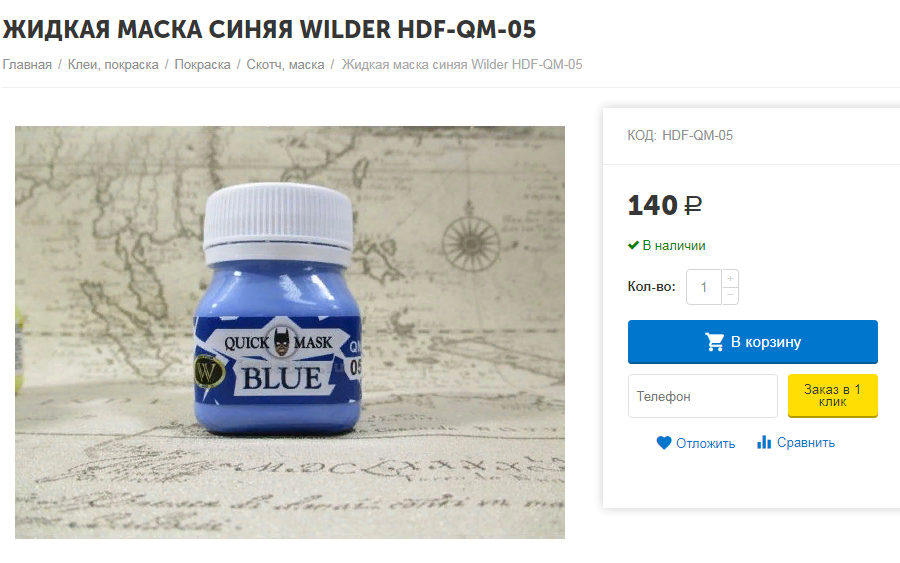
Task: Open the blue Quick Mask product photo
Action: click(290, 332)
